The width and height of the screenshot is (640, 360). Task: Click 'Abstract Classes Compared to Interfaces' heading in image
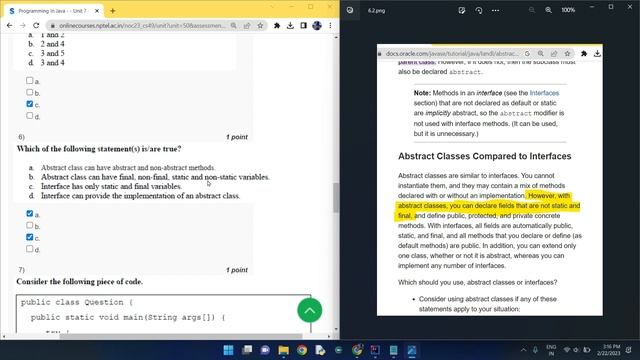tap(484, 156)
